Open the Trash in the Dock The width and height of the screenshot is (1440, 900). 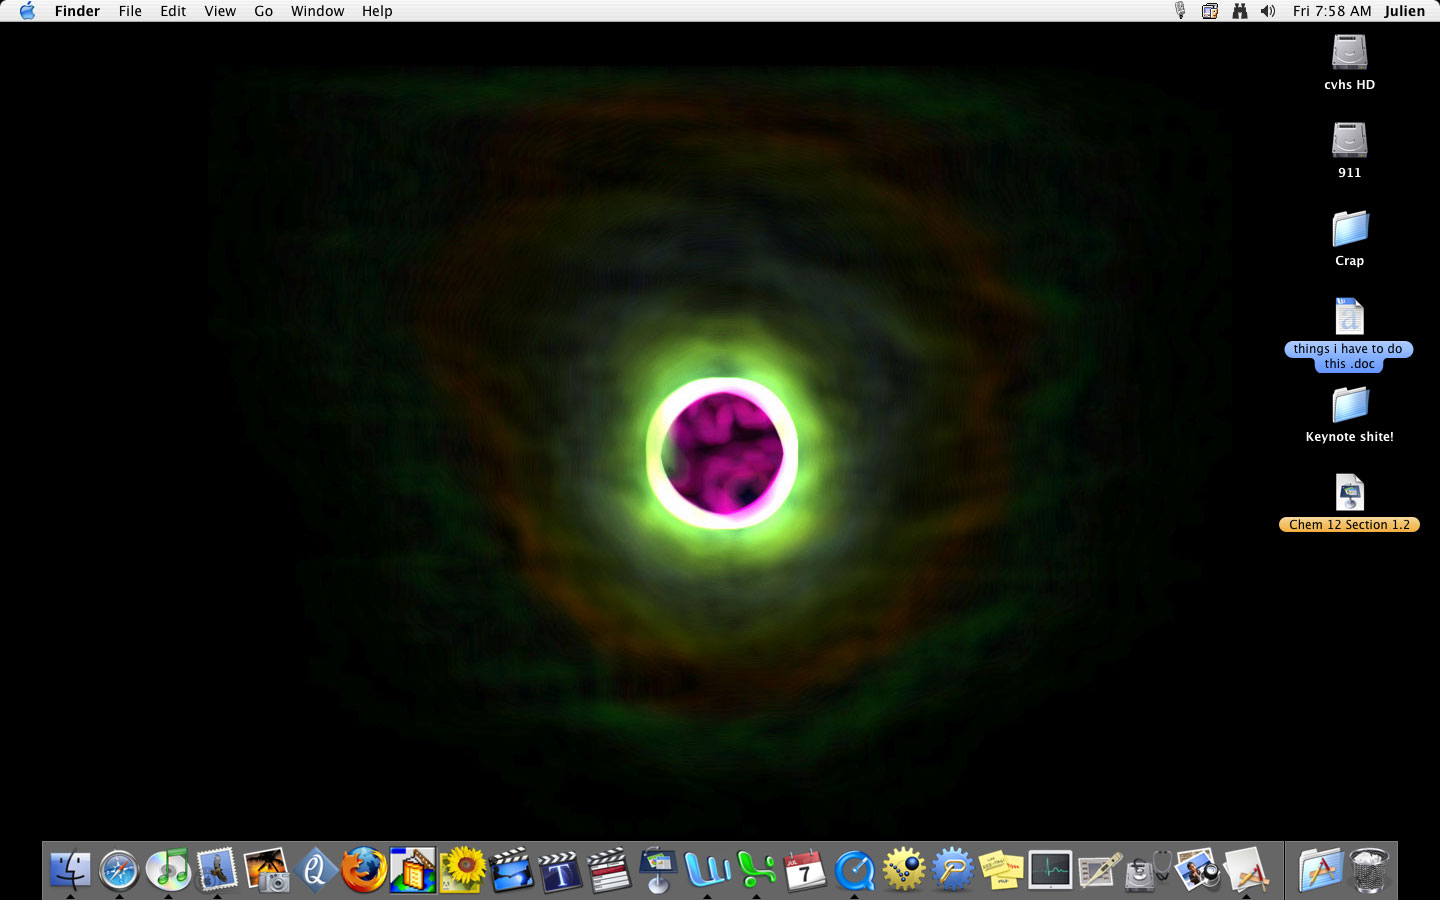pyautogui.click(x=1369, y=869)
